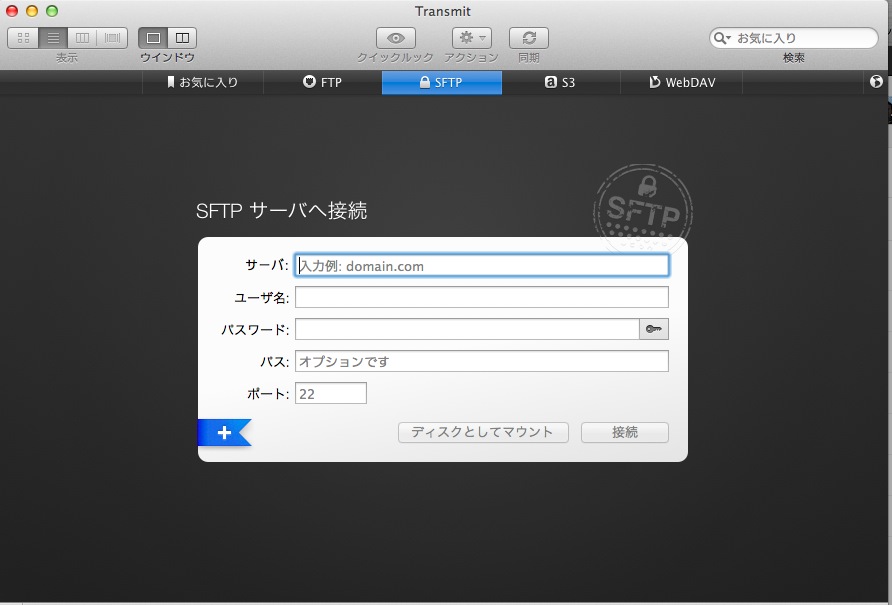Focus the パス path field
The image size is (892, 605).
tap(482, 361)
